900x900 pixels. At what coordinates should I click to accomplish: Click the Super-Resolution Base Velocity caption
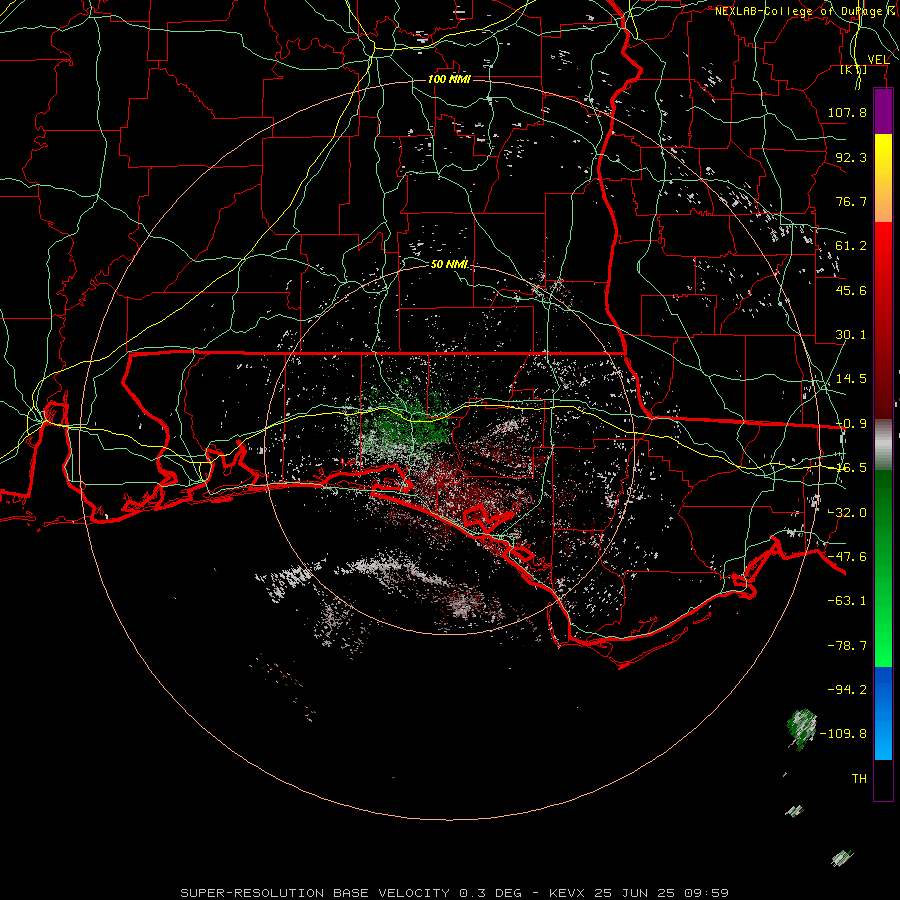tap(455, 893)
